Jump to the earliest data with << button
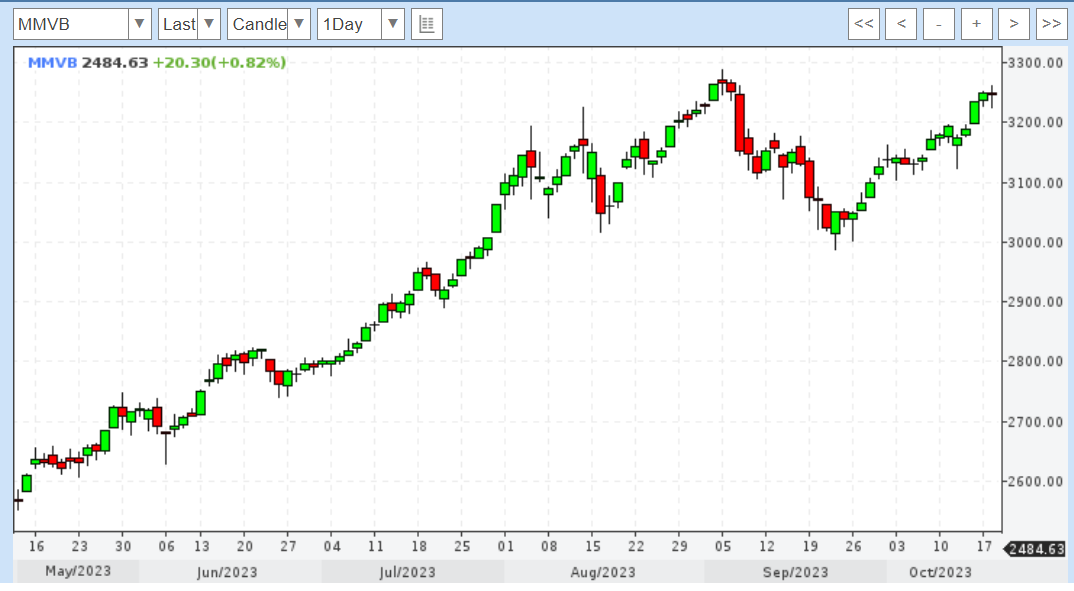 (864, 24)
